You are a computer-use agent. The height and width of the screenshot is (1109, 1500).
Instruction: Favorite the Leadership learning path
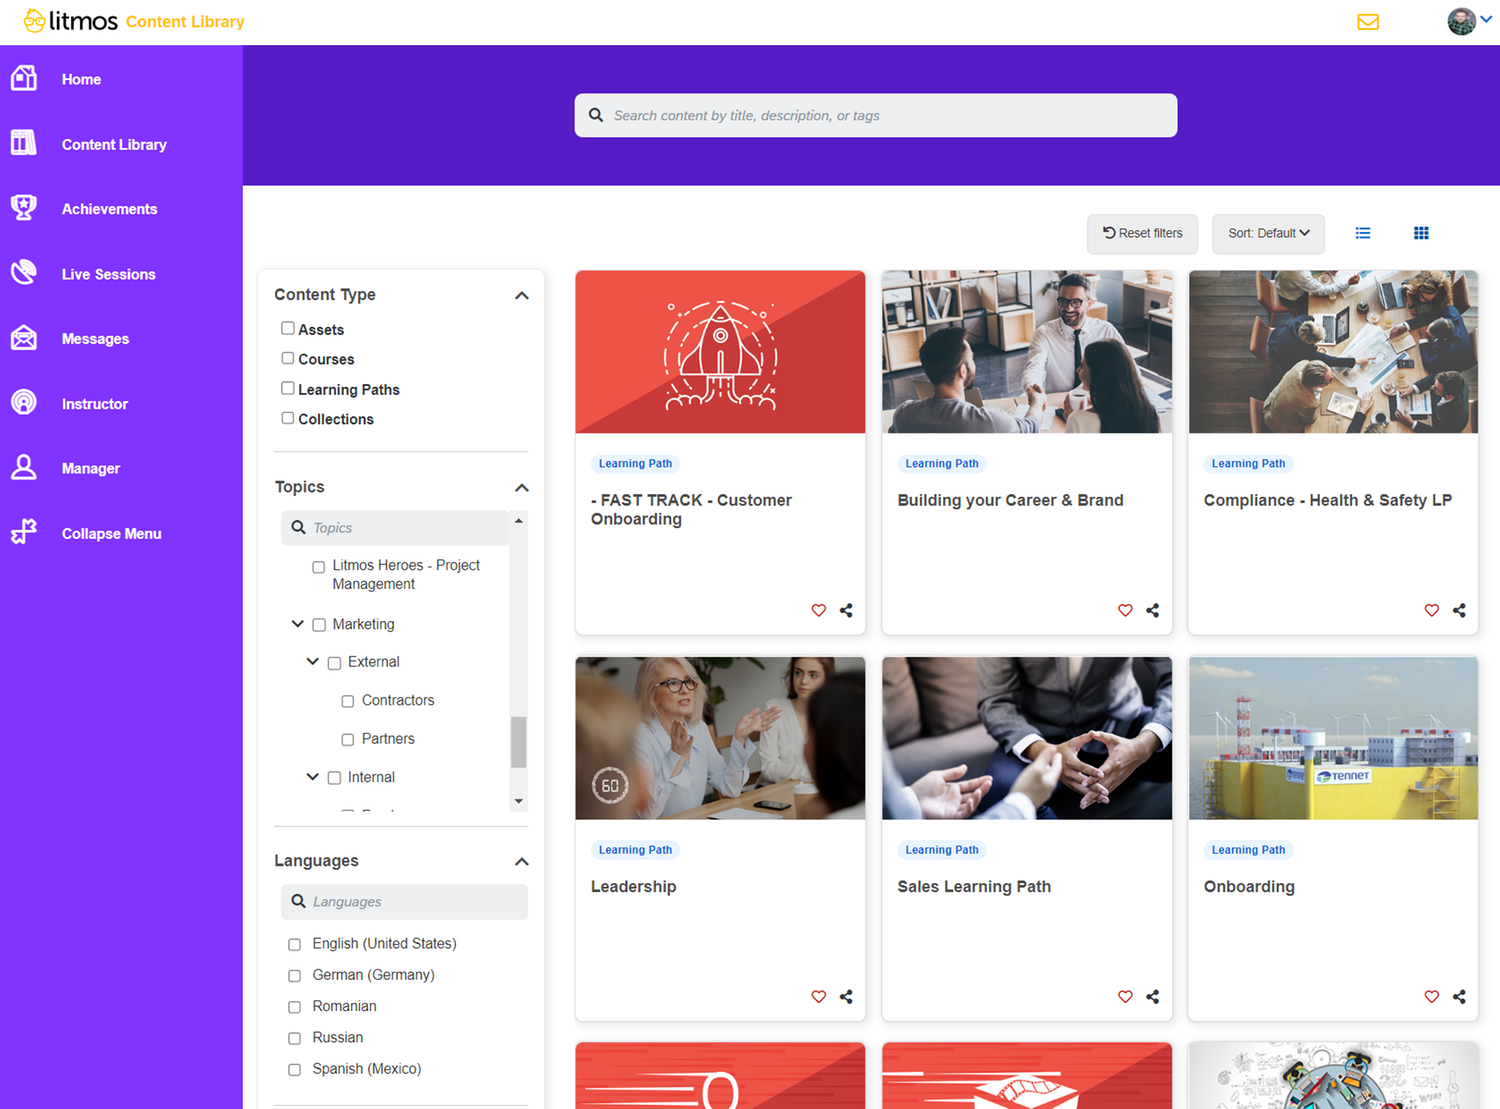point(818,996)
